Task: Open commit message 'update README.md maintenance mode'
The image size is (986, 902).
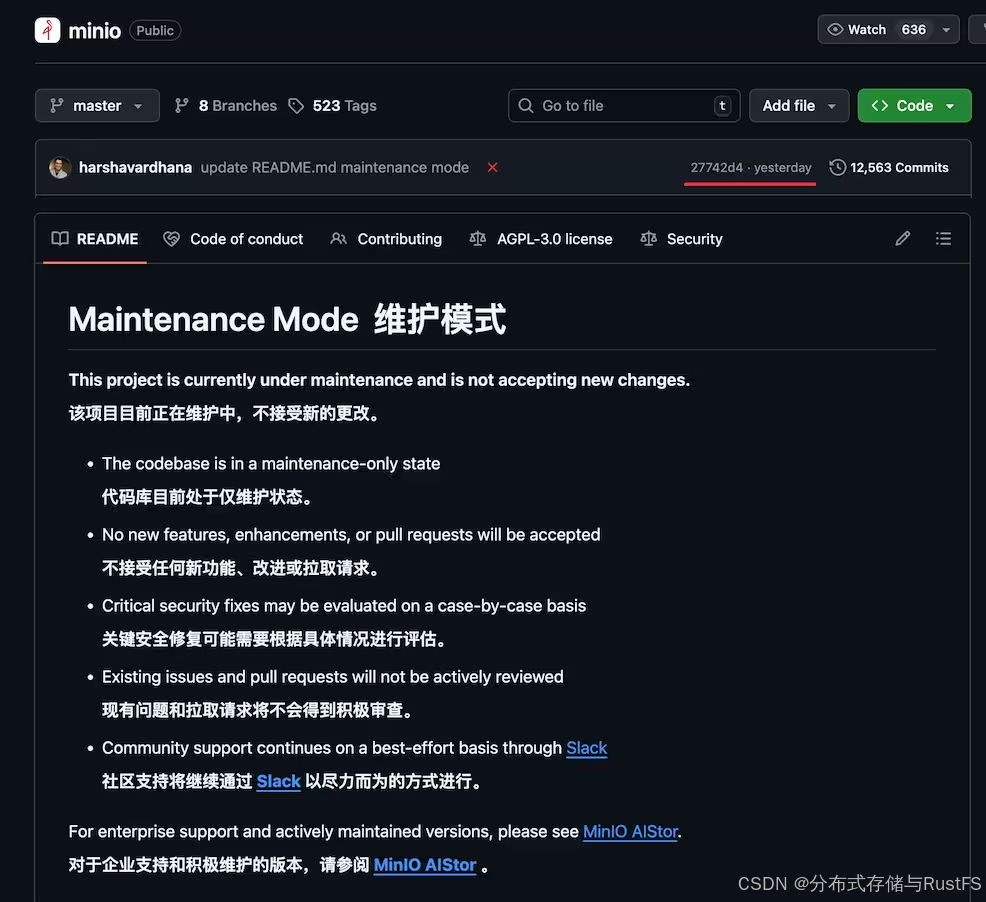Action: point(335,167)
